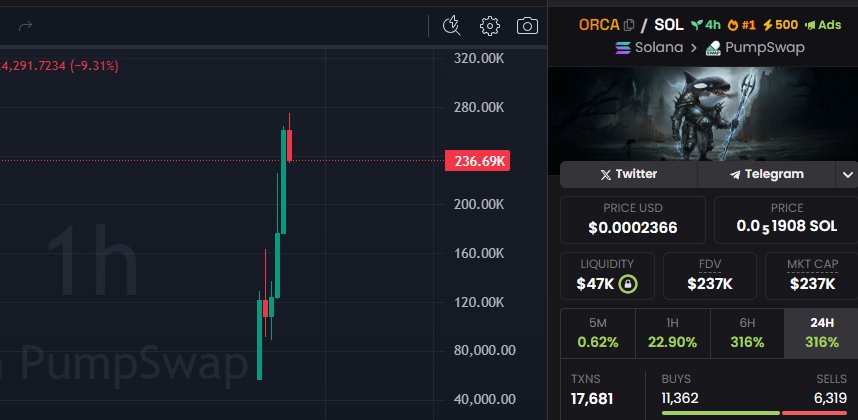Click the #1 trending fire badge
The height and width of the screenshot is (420, 858).
tap(741, 25)
